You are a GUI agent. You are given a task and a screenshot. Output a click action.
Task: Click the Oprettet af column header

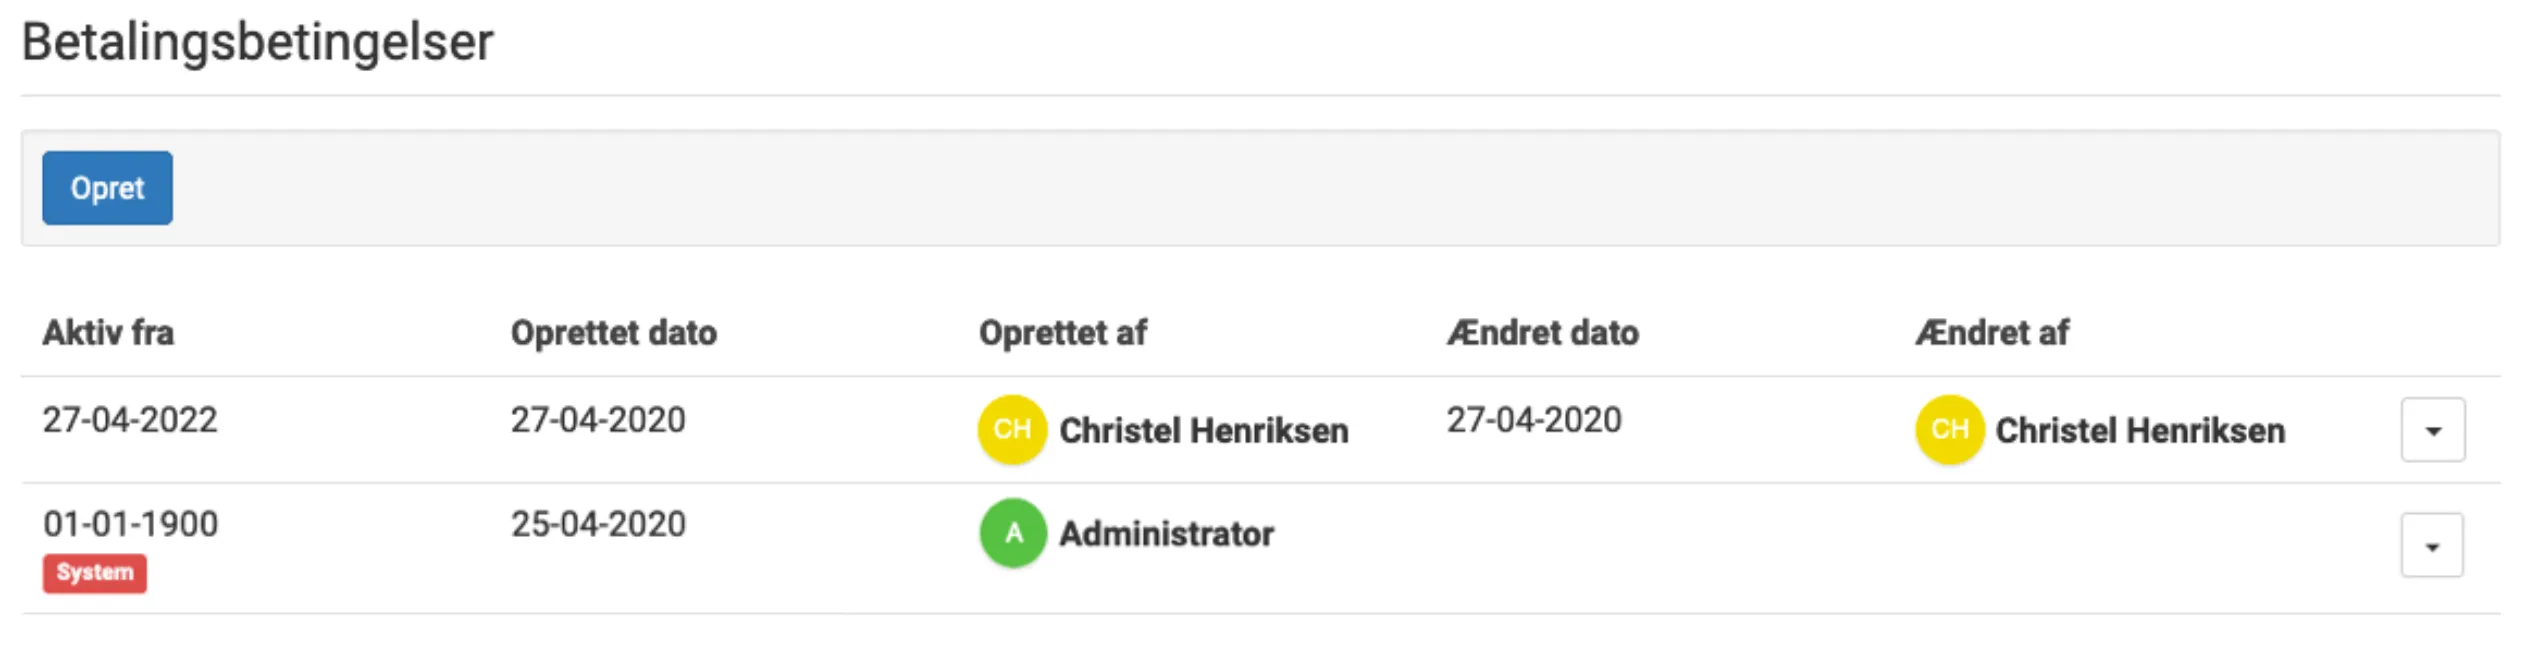[x=1063, y=333]
